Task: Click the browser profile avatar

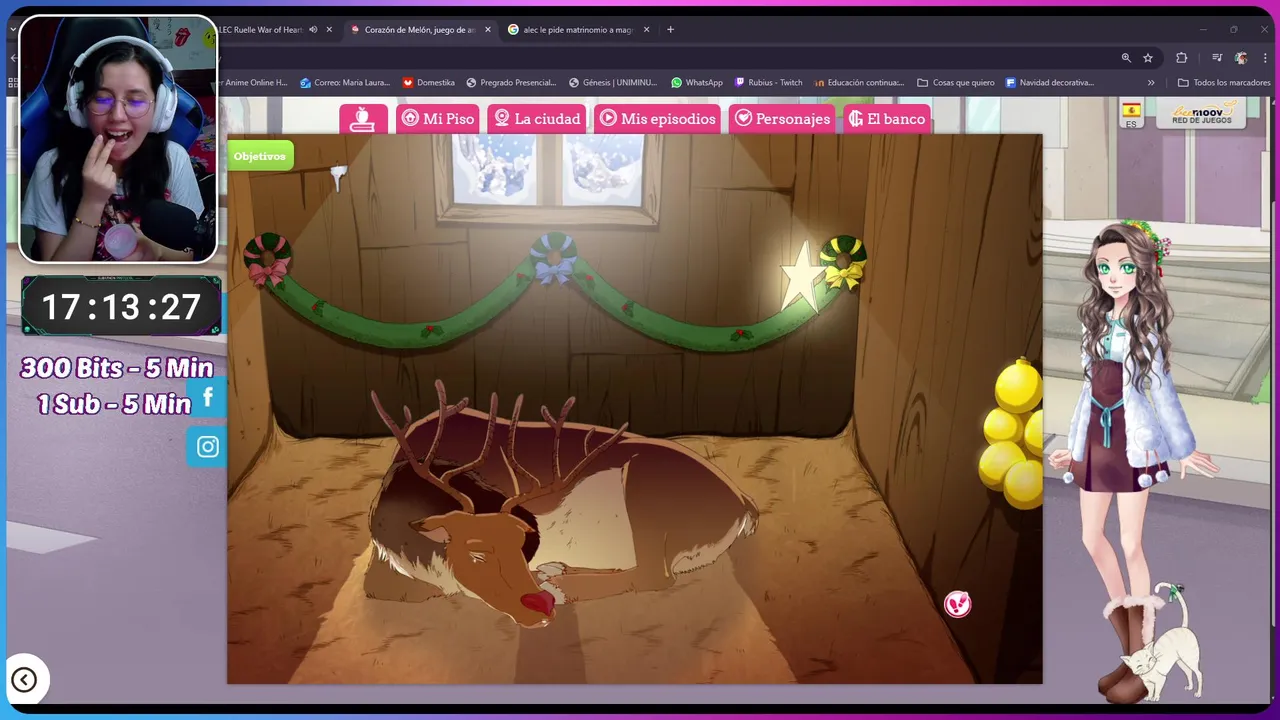Action: (1241, 58)
